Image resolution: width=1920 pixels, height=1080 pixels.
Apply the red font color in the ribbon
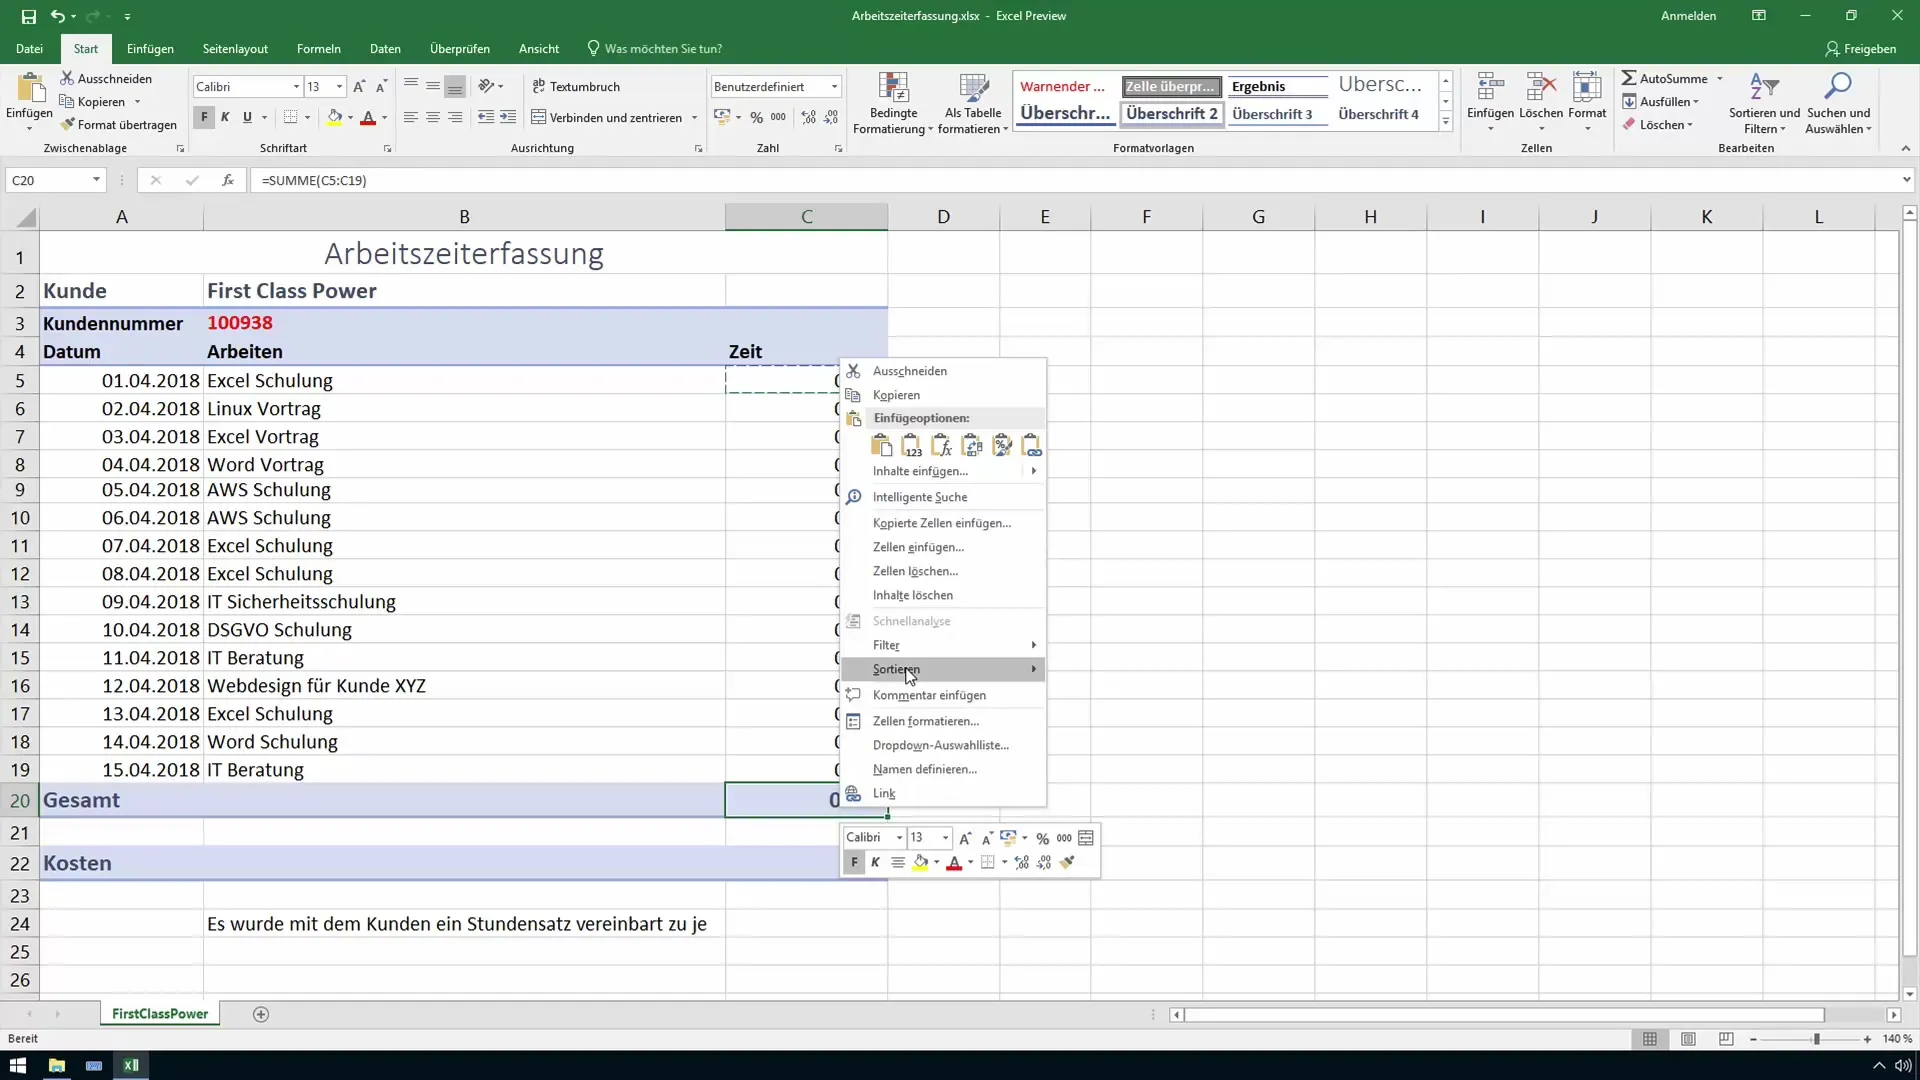click(368, 118)
